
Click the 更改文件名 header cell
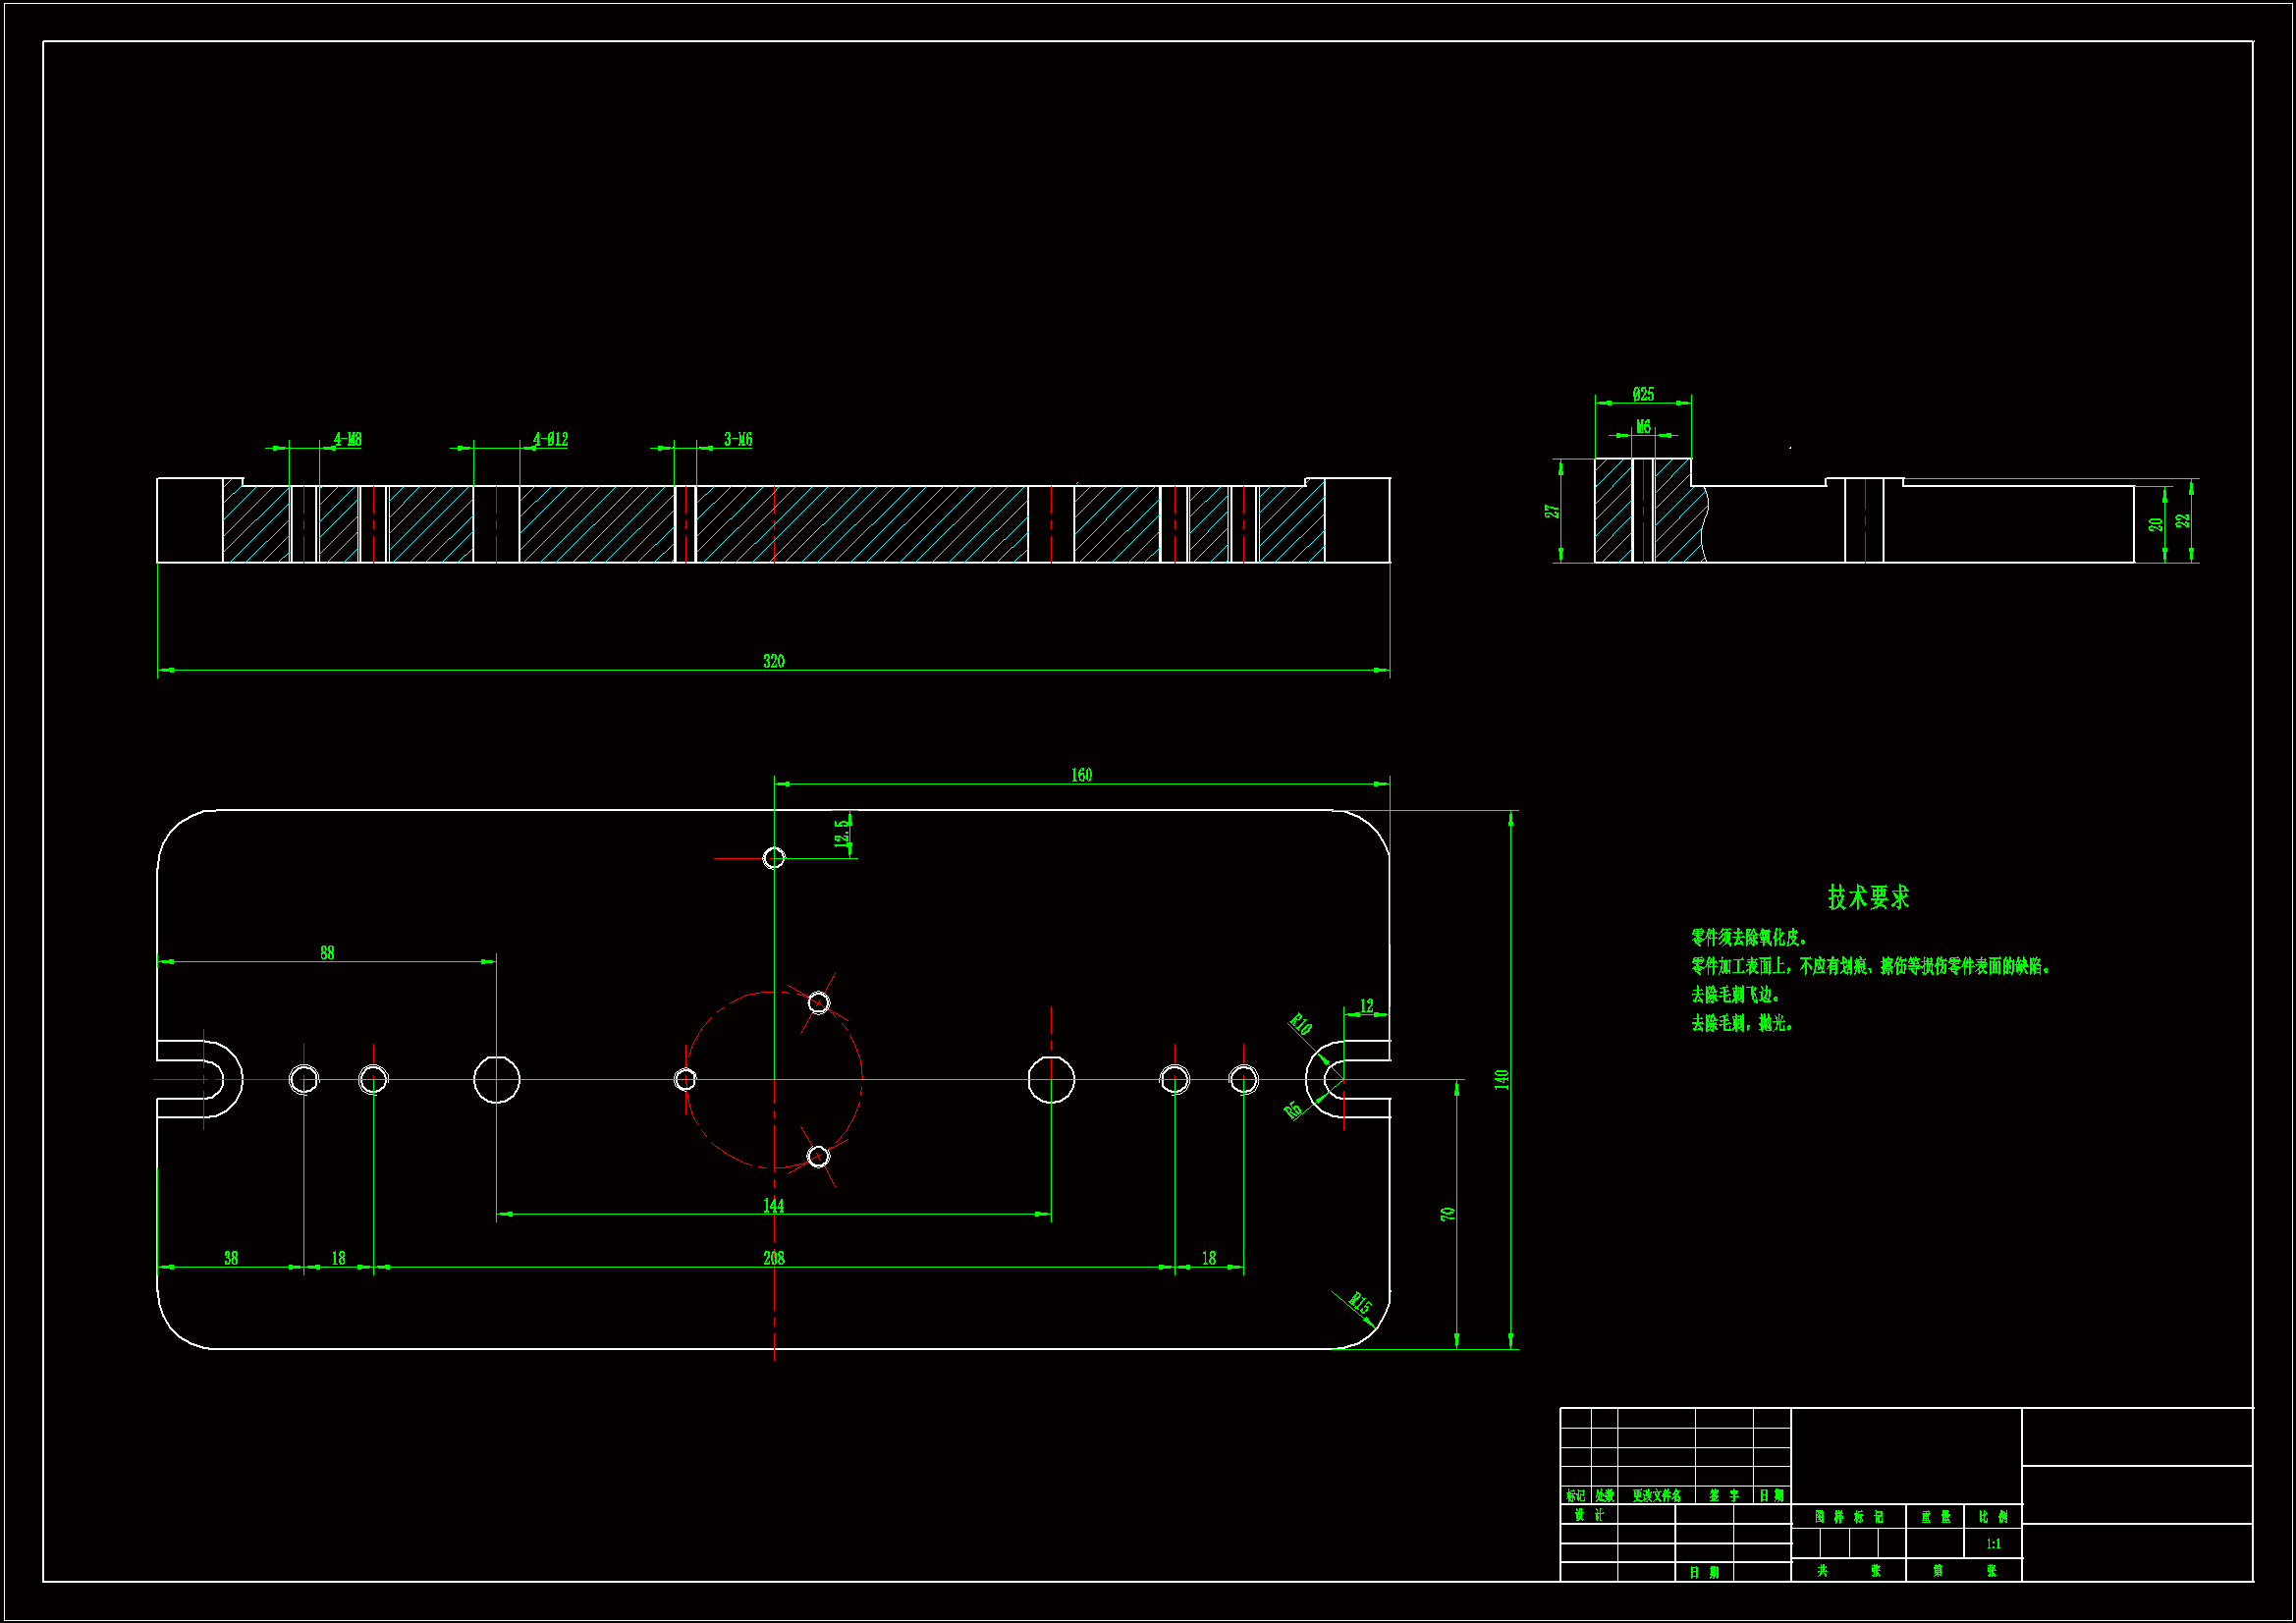(x=1656, y=1496)
